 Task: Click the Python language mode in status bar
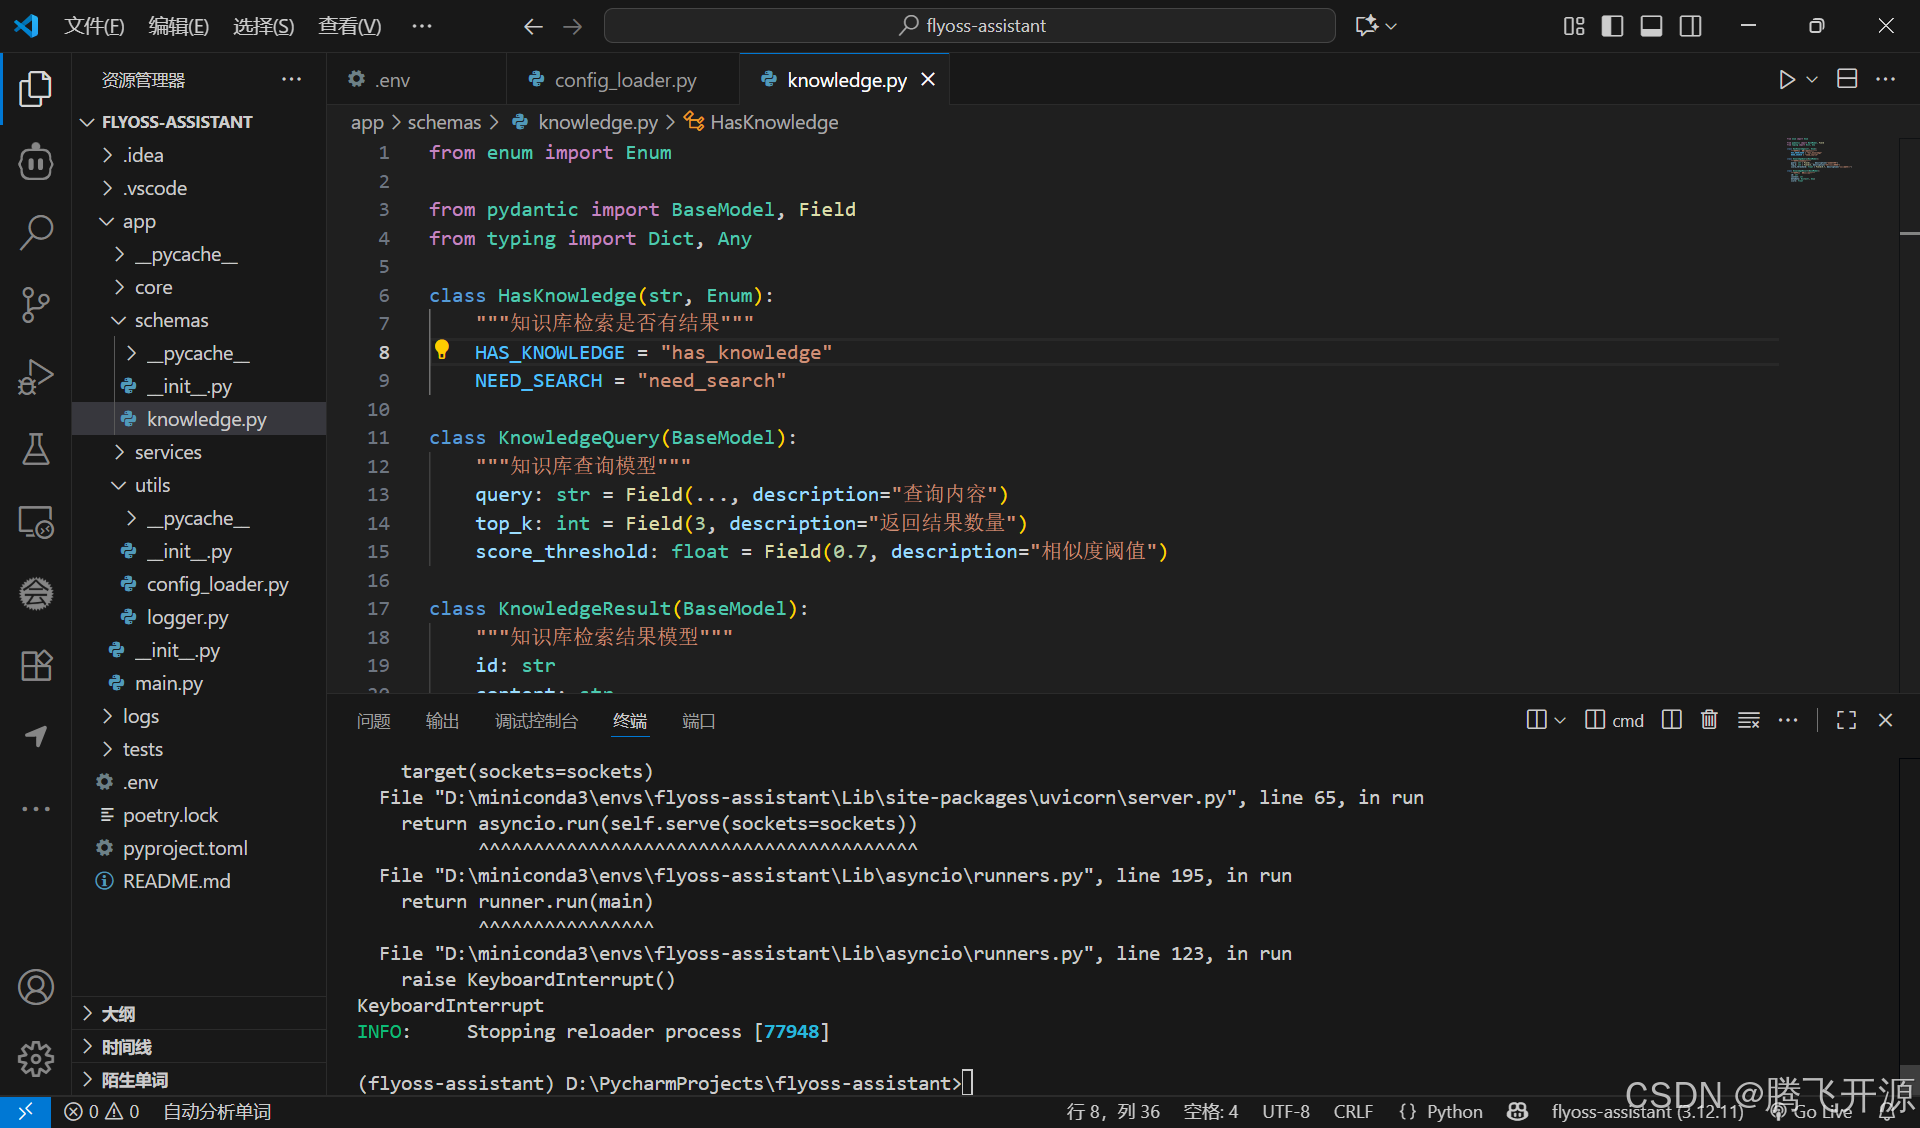(1453, 1112)
